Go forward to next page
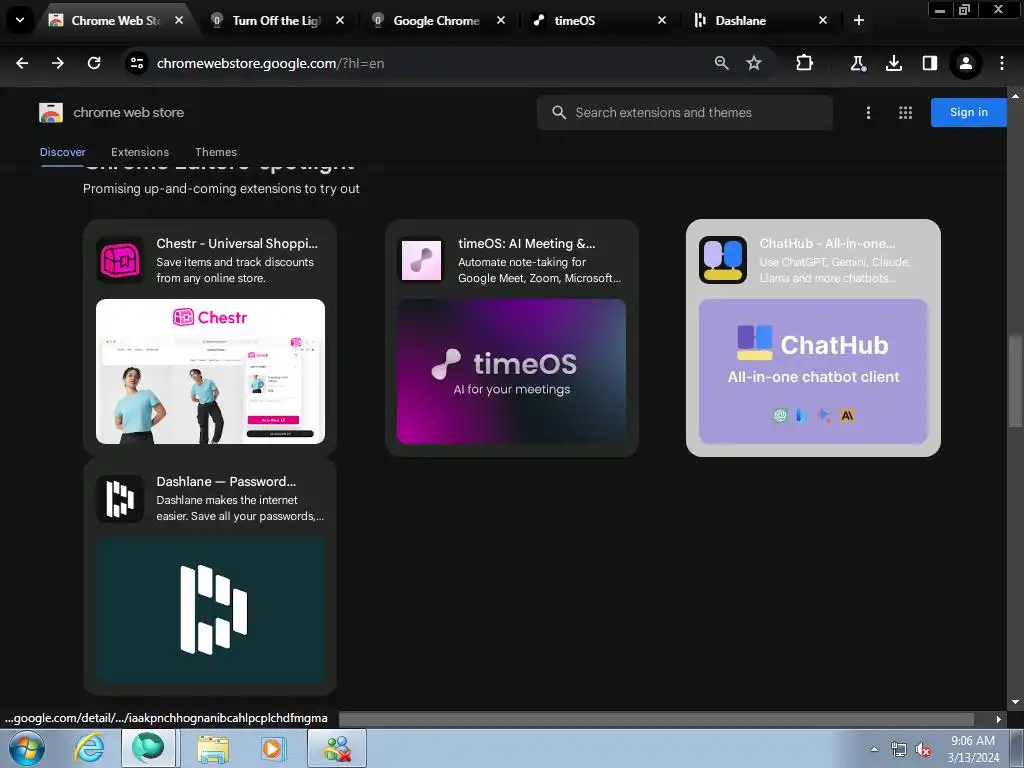 tap(58, 63)
